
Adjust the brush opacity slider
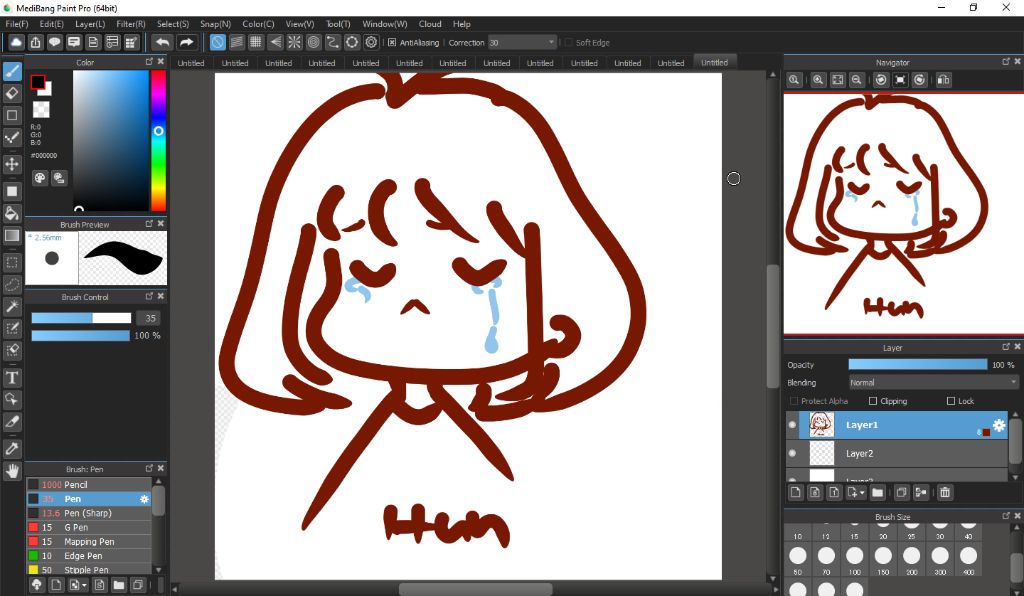pos(80,336)
